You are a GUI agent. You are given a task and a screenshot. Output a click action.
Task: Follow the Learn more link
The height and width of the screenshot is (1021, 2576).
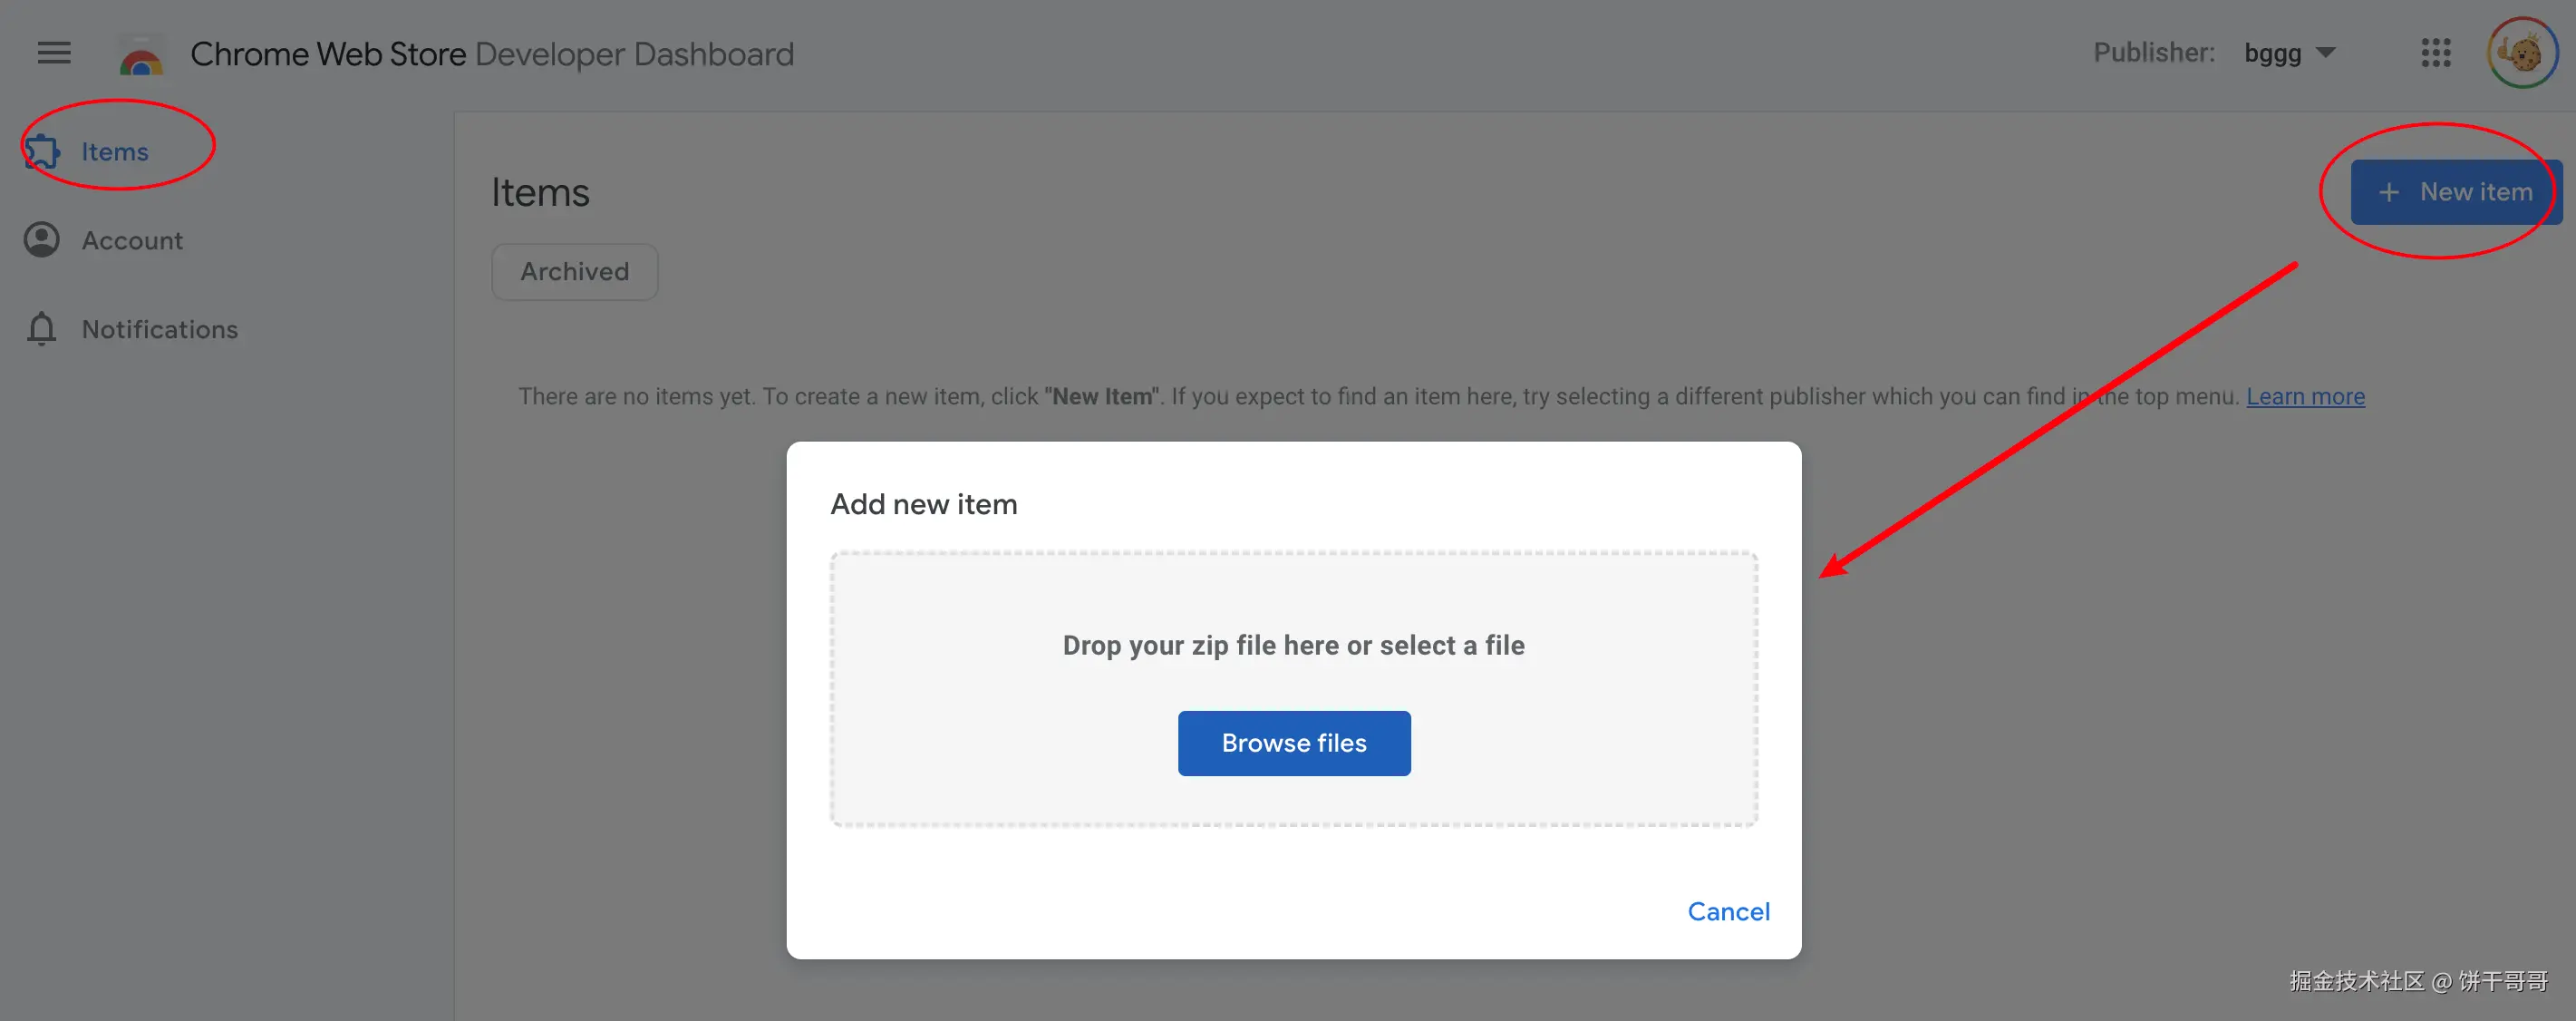(x=2305, y=397)
